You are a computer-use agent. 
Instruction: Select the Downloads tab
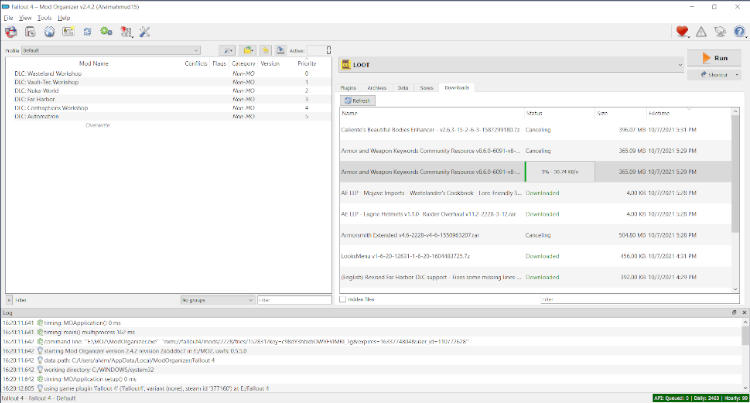tap(456, 87)
